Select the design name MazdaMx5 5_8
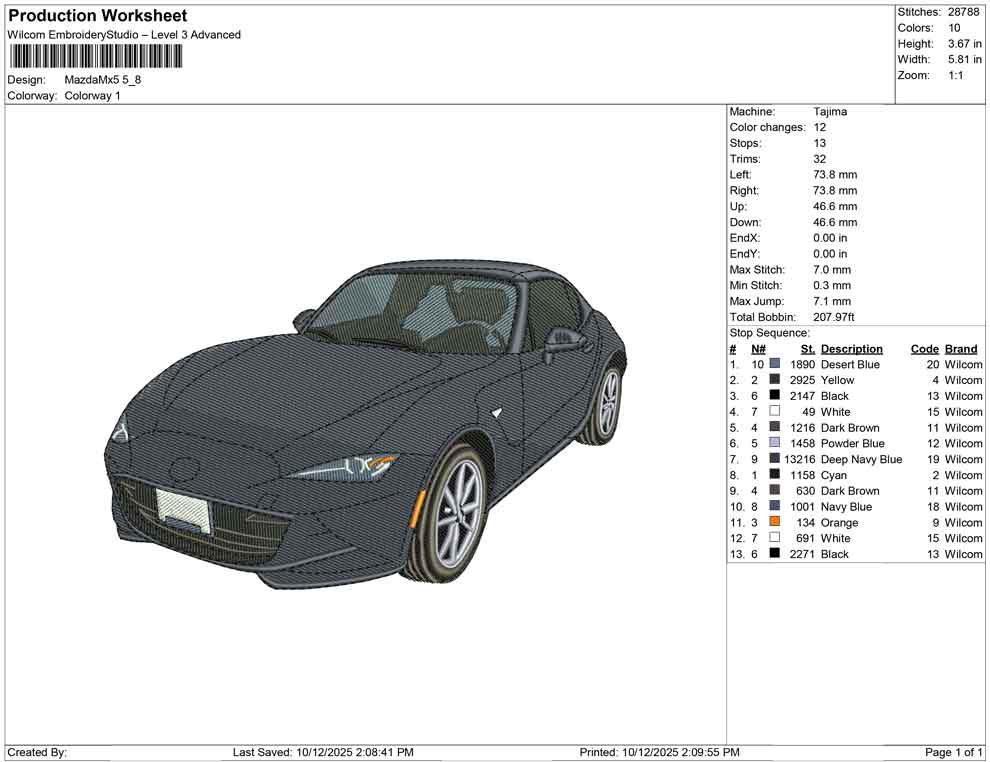The width and height of the screenshot is (990, 762). coord(103,80)
